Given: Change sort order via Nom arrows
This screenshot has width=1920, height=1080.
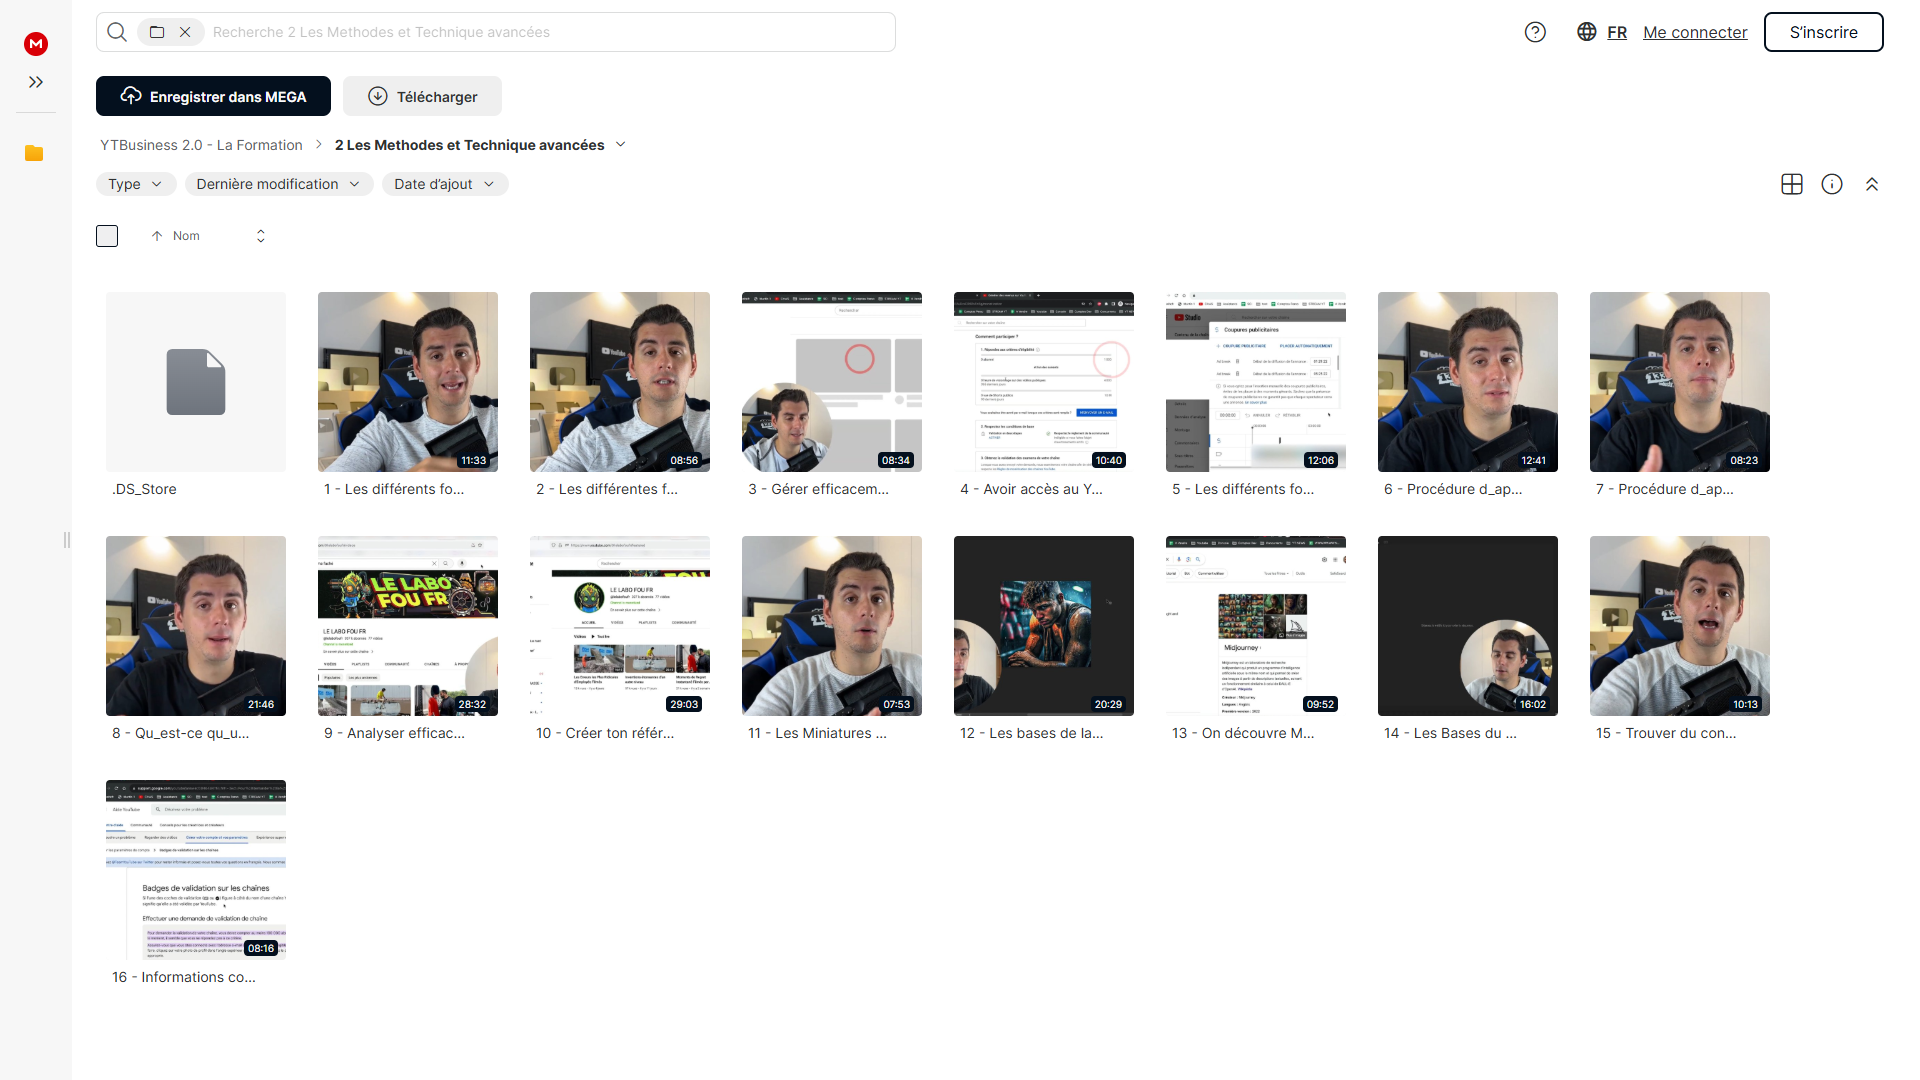Looking at the screenshot, I should coord(261,236).
